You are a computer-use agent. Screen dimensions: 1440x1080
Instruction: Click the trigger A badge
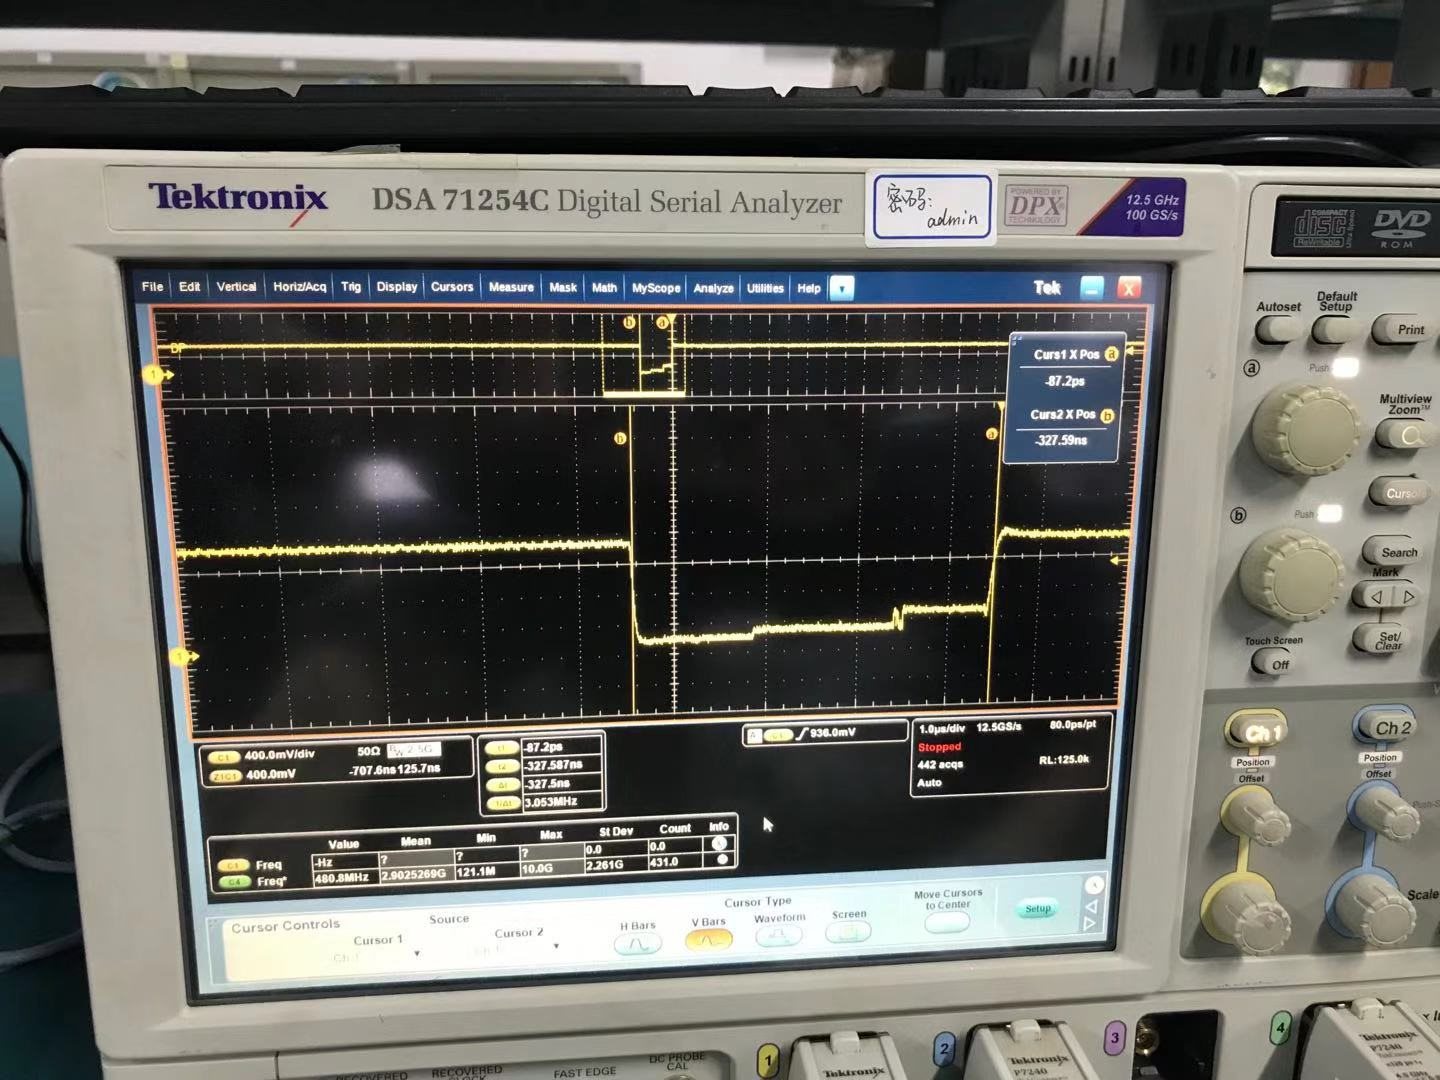pos(754,735)
